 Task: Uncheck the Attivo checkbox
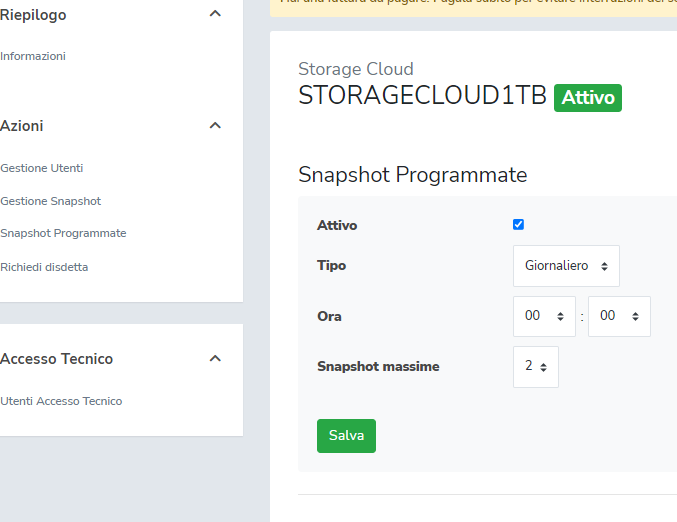tap(518, 225)
